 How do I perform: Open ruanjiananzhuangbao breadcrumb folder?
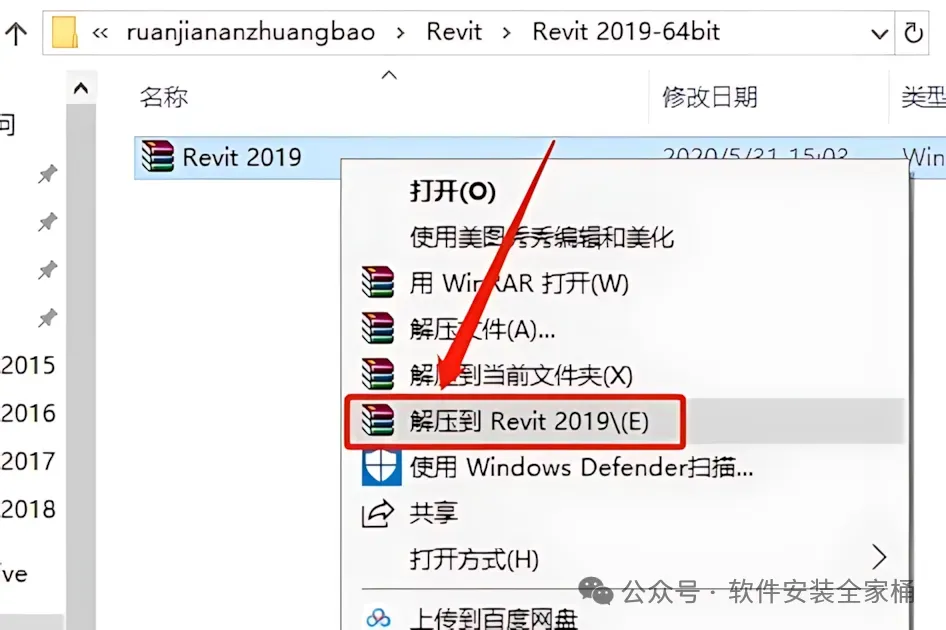pyautogui.click(x=250, y=32)
